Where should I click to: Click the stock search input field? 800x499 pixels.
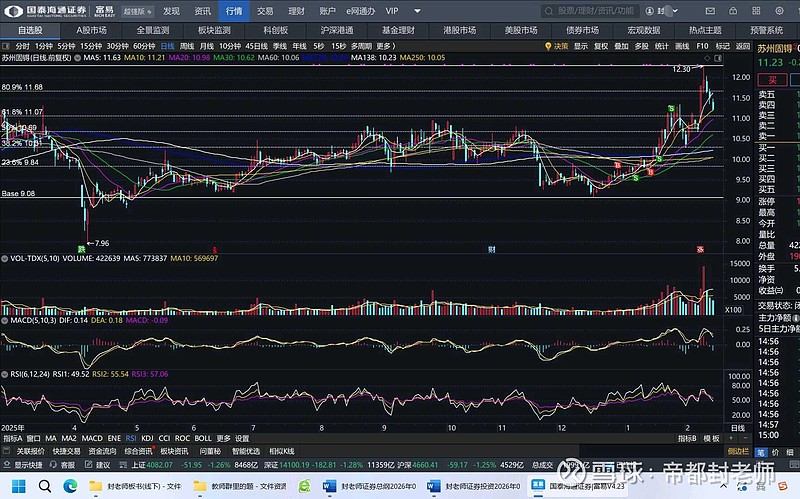coord(589,11)
